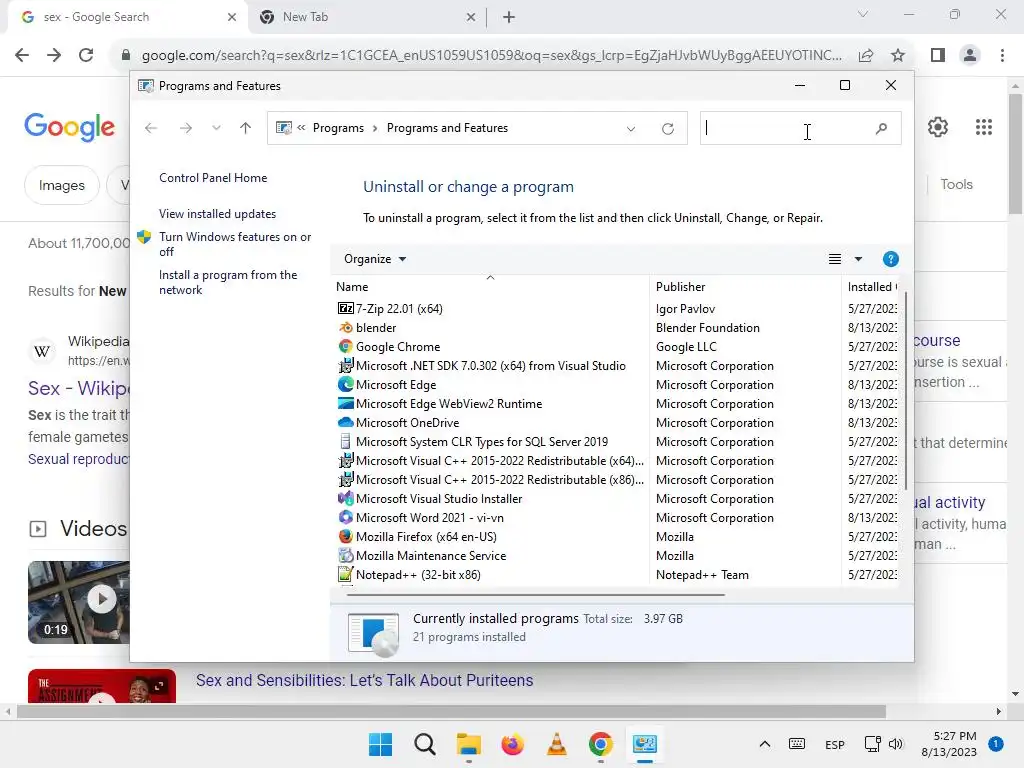Click the Microsoft Word 2021 icon
Viewport: 1024px width, 768px height.
[x=345, y=517]
